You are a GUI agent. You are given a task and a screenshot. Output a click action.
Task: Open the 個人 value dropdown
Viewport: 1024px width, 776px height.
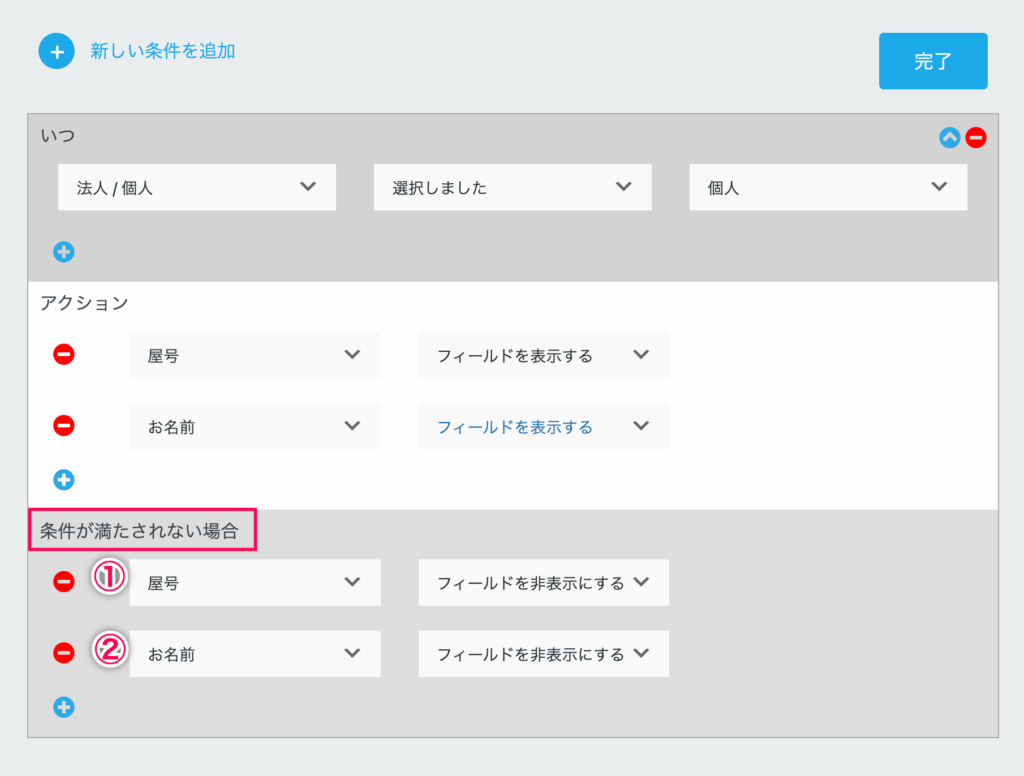pyautogui.click(x=828, y=187)
